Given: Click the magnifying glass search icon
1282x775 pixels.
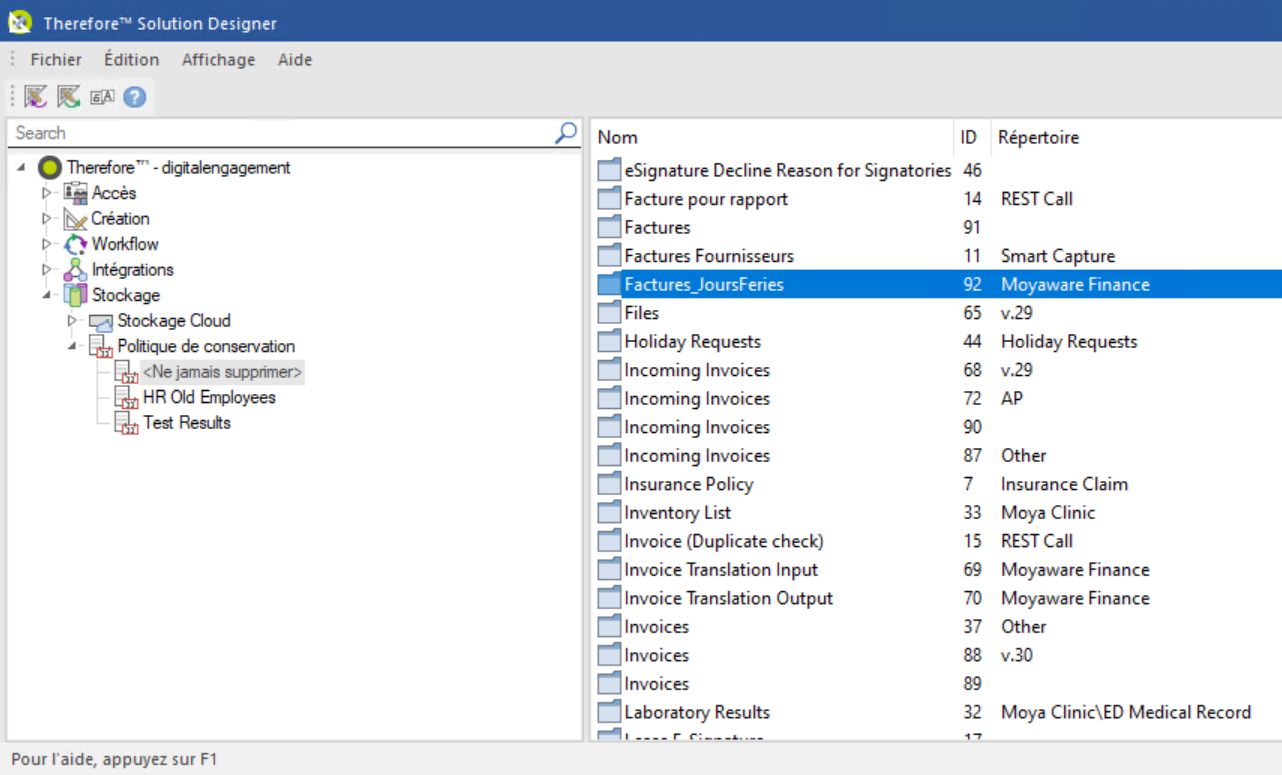Looking at the screenshot, I should click(x=566, y=132).
